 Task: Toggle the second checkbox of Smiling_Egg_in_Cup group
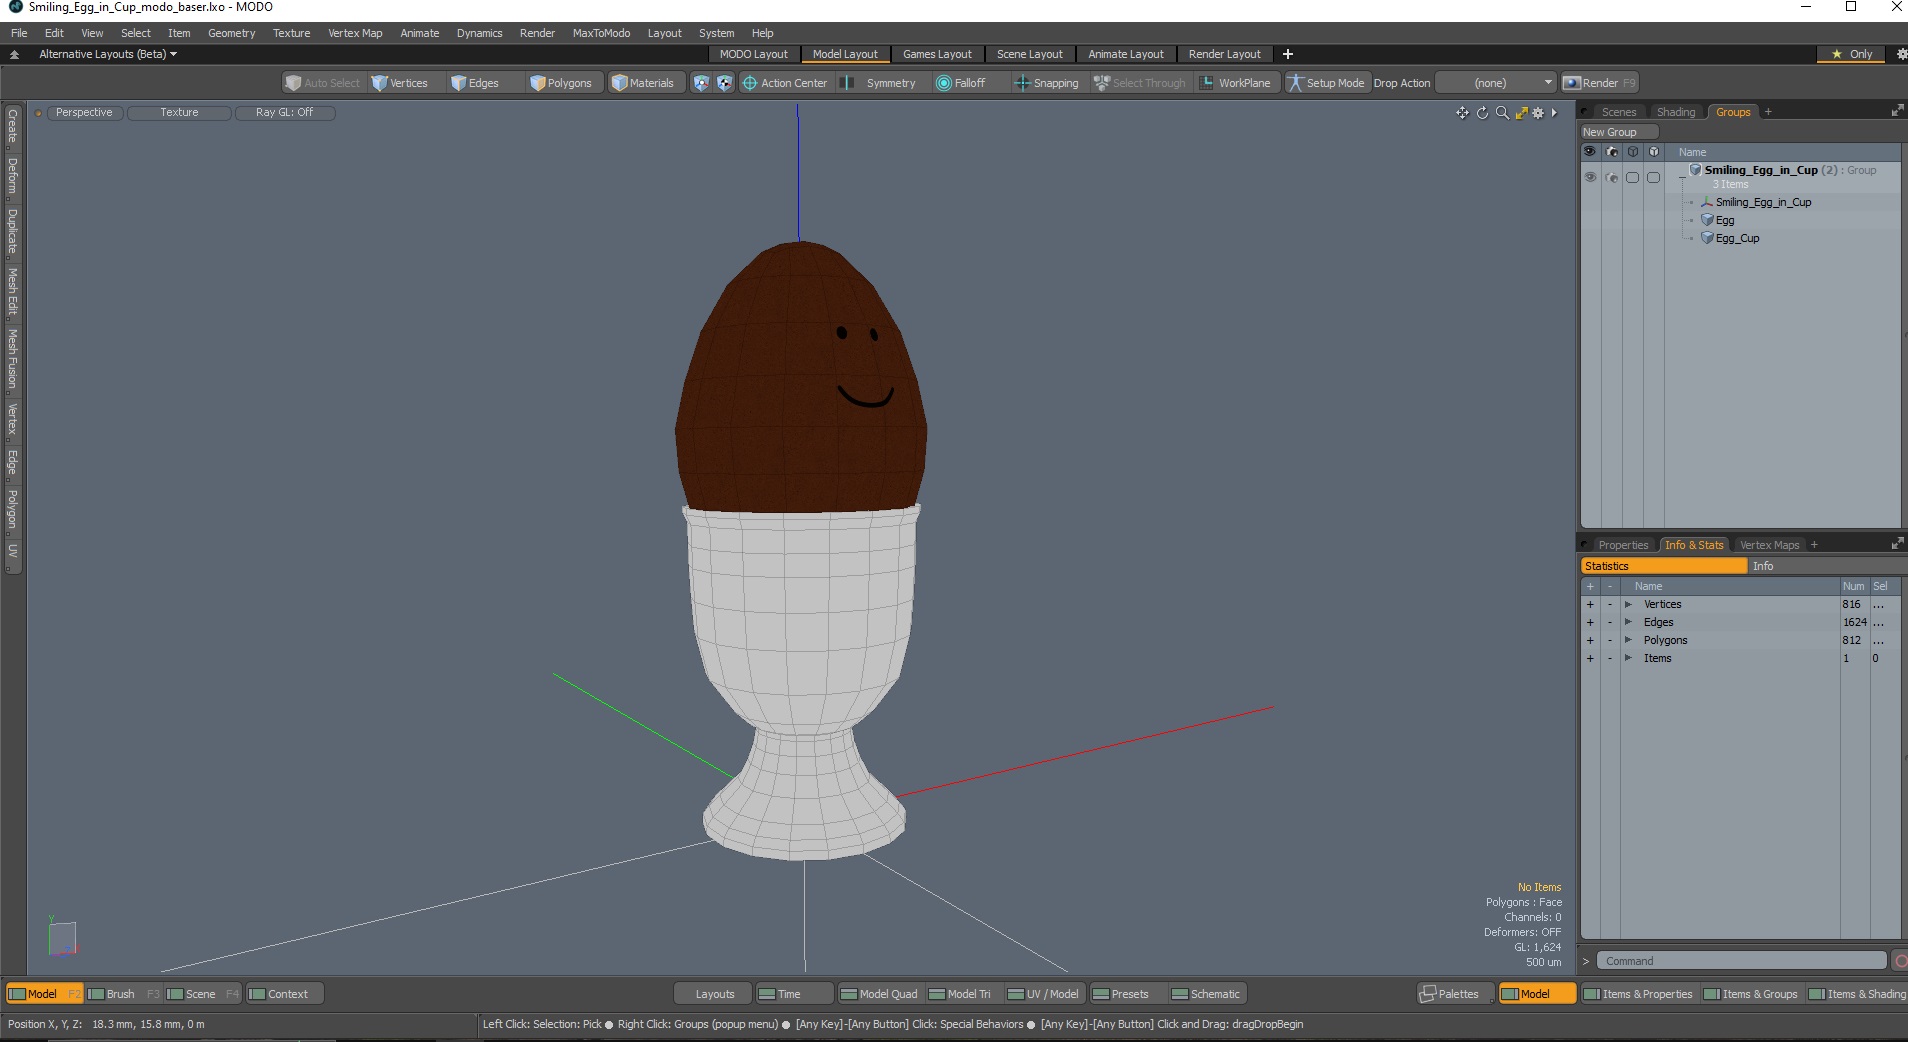1653,177
